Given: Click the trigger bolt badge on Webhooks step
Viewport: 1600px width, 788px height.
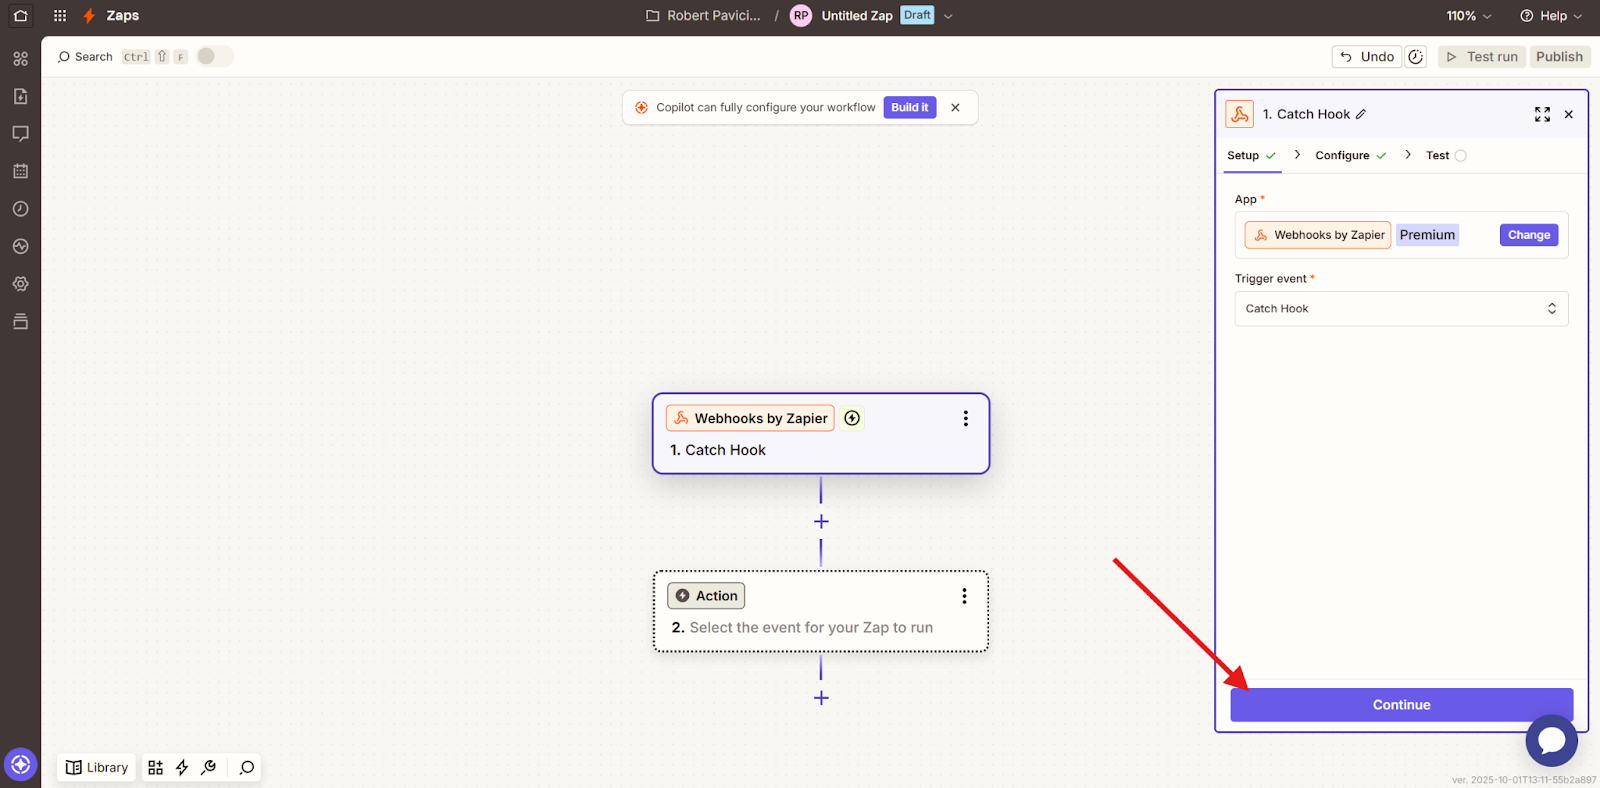Looking at the screenshot, I should 852,419.
